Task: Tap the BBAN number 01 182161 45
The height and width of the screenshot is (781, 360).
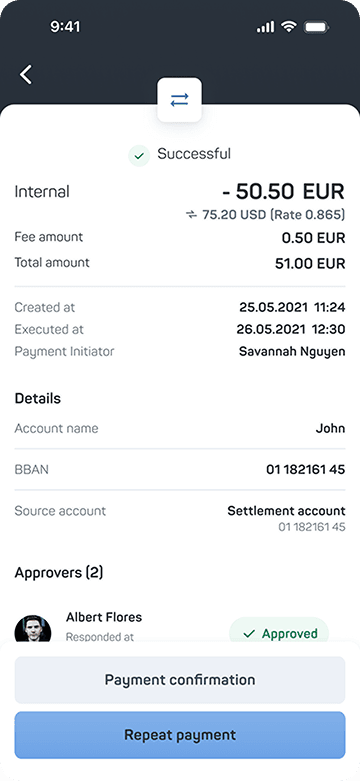Action: coord(305,469)
